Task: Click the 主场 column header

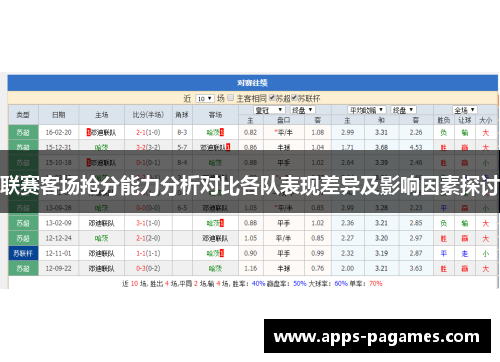Action: (x=102, y=115)
